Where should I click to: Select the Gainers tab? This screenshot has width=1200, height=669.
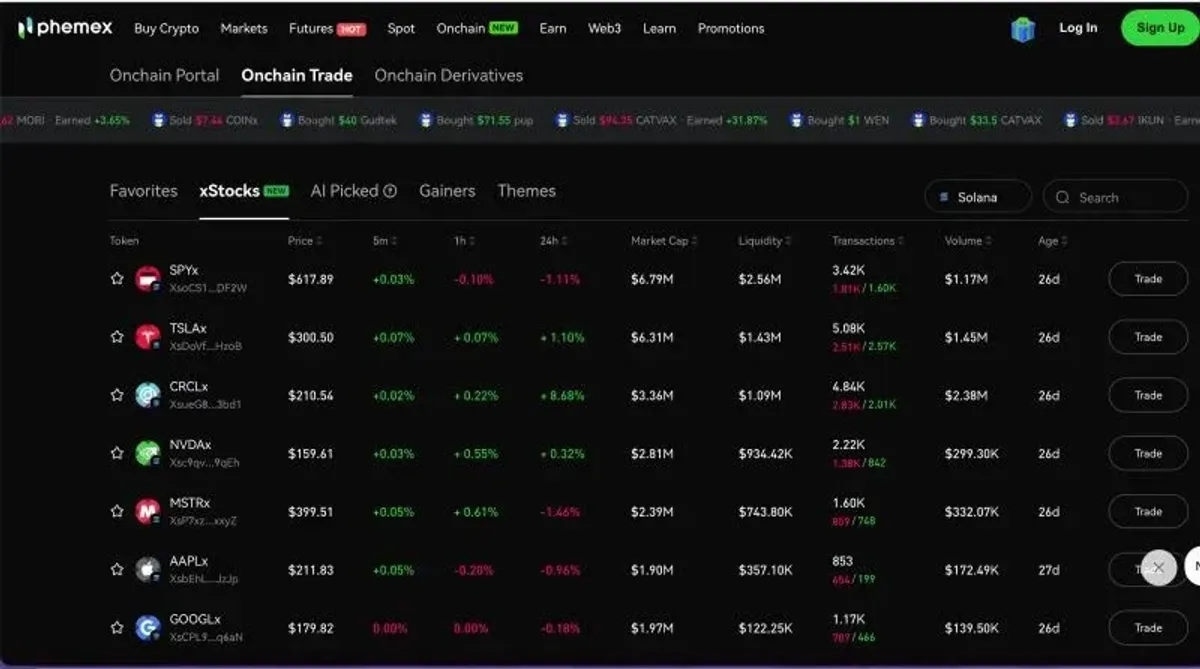(447, 191)
